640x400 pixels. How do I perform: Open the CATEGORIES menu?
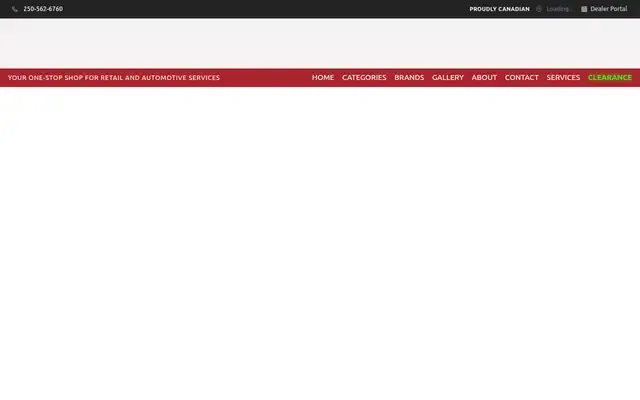[364, 78]
